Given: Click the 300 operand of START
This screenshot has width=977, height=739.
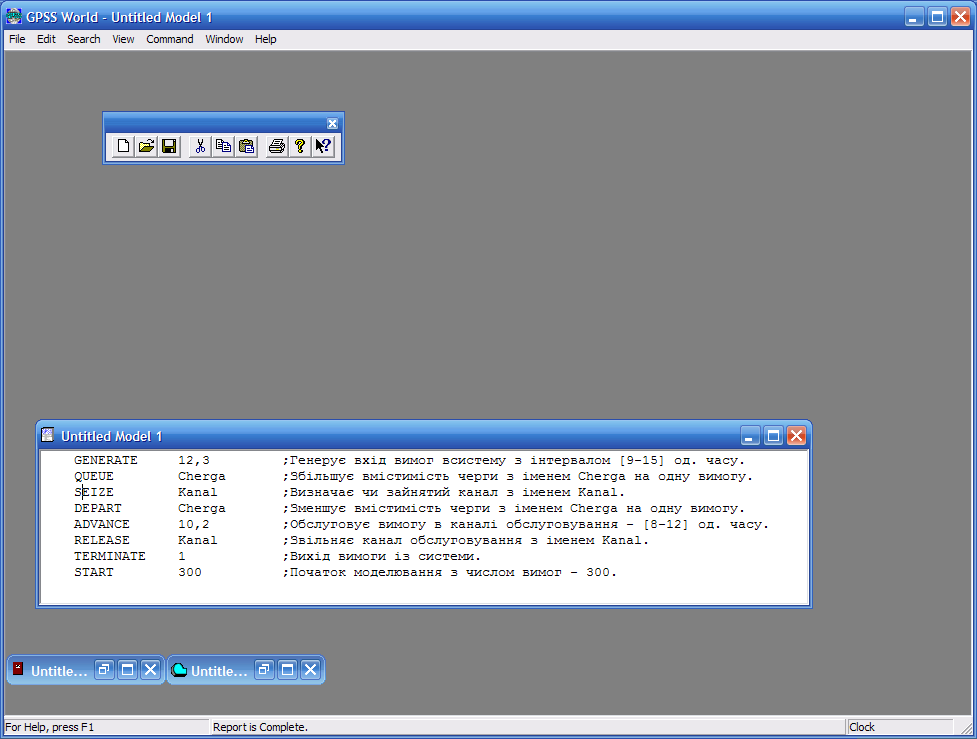Looking at the screenshot, I should coord(189,573).
